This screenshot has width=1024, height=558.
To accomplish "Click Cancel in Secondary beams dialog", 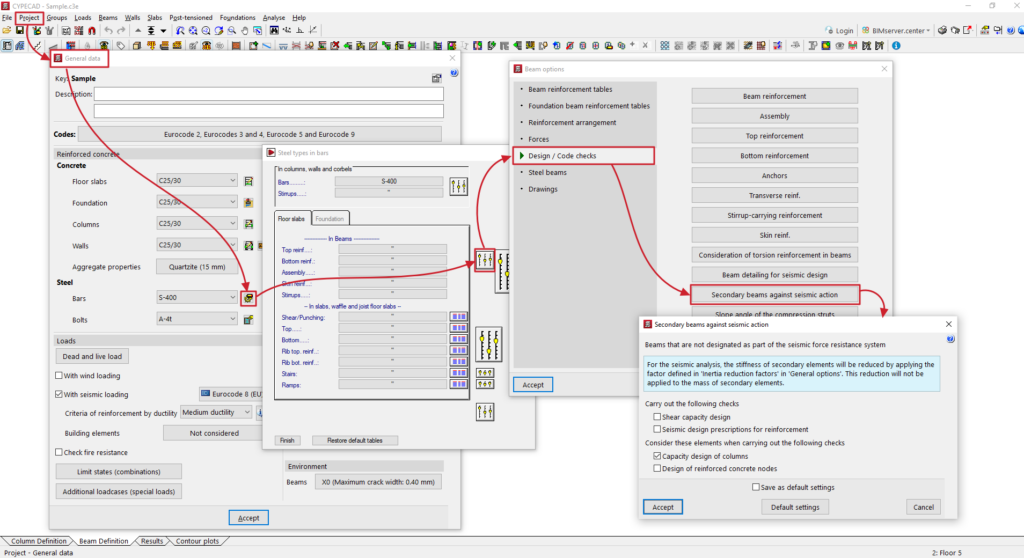I will coord(923,507).
